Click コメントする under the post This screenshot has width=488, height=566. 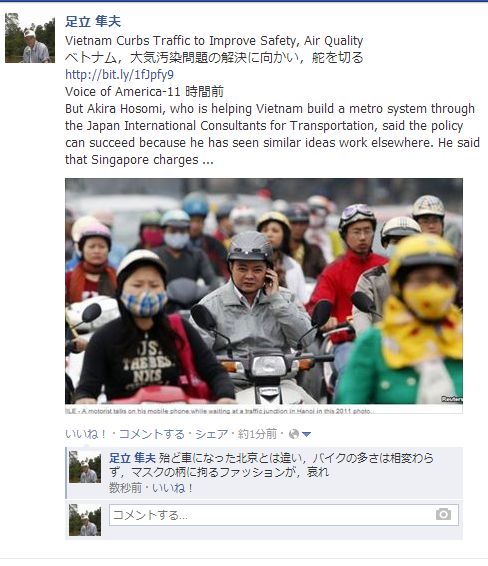pos(152,434)
